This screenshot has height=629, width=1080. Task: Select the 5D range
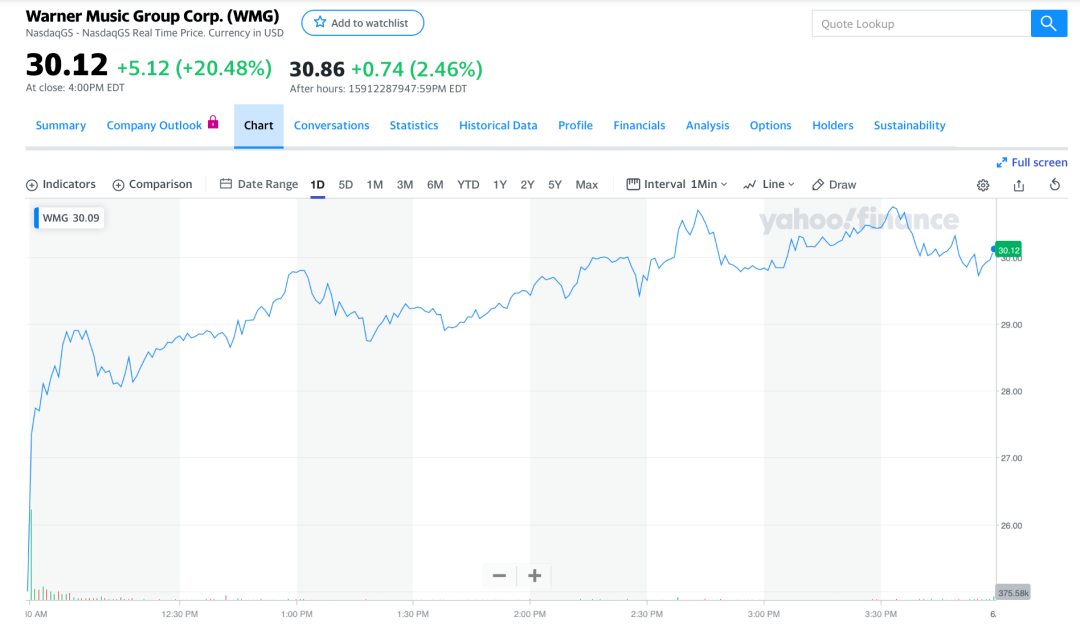click(346, 185)
